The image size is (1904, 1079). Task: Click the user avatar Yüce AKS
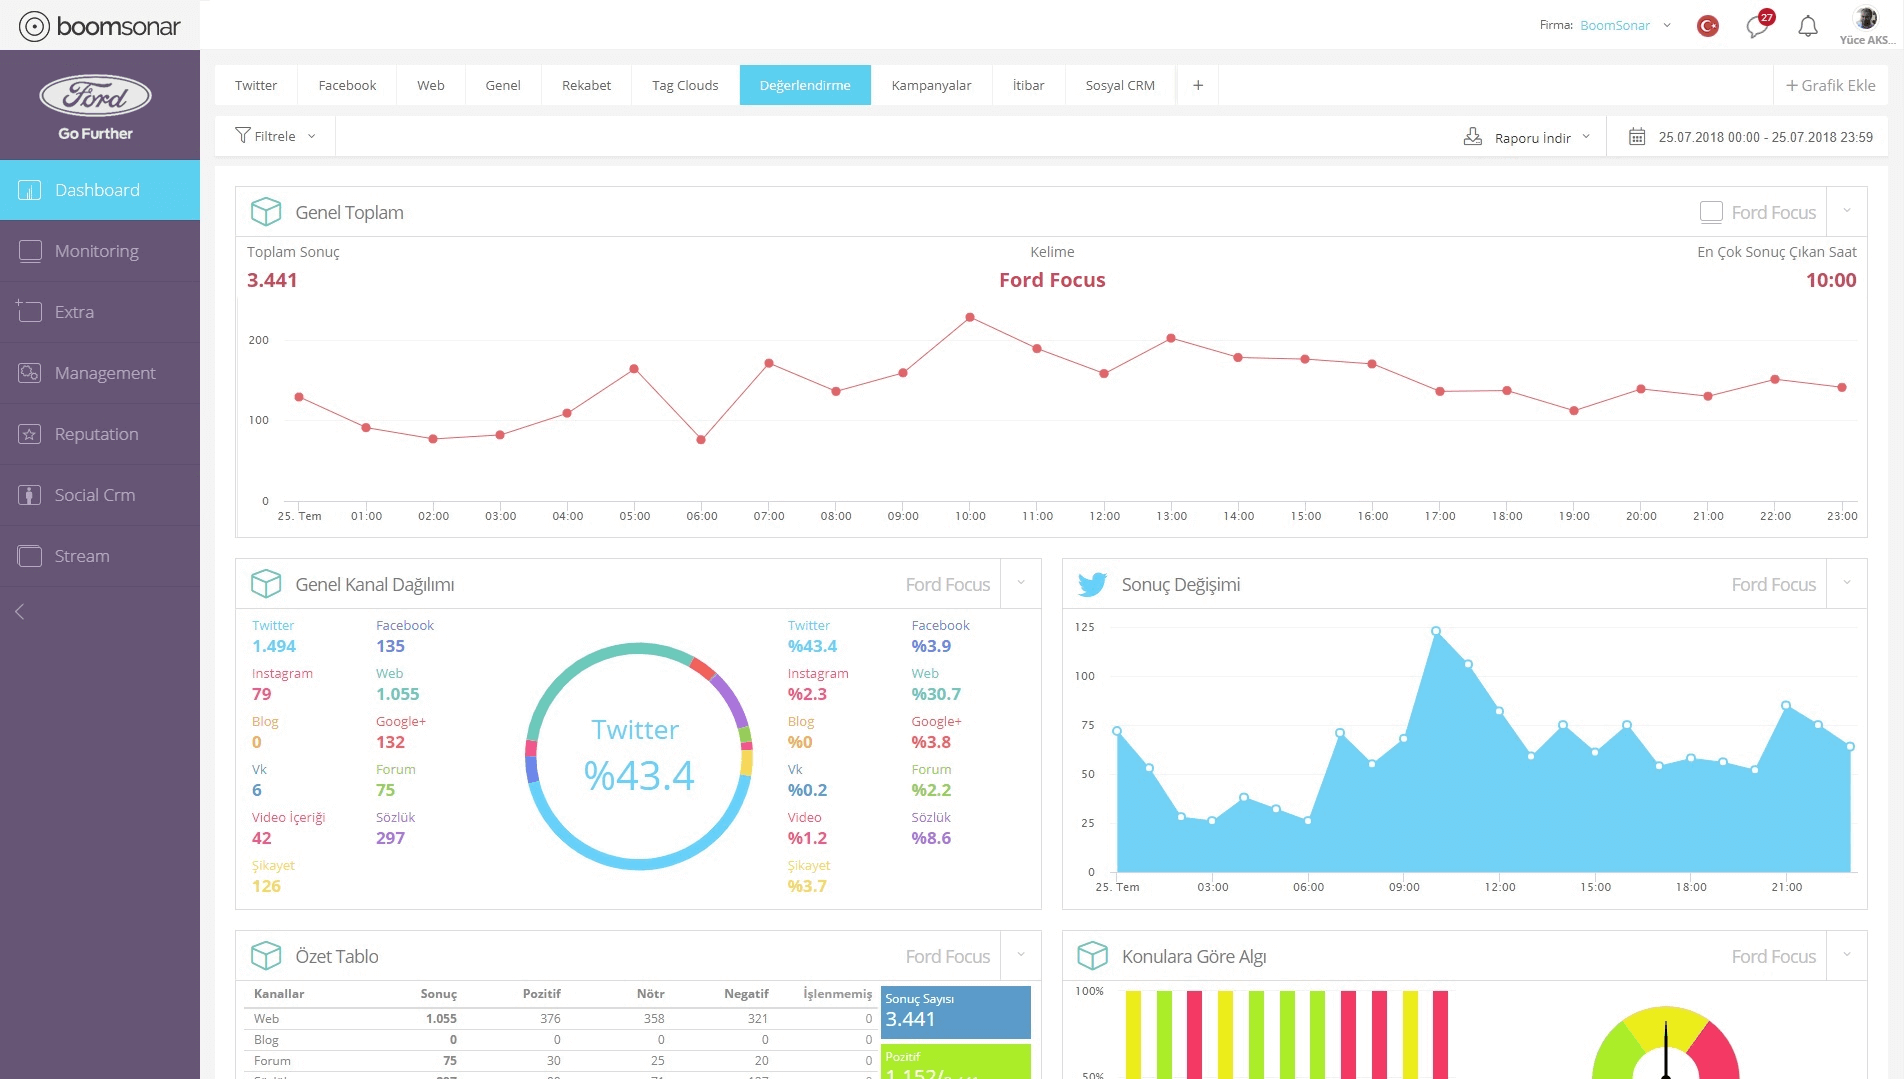pyautogui.click(x=1866, y=19)
